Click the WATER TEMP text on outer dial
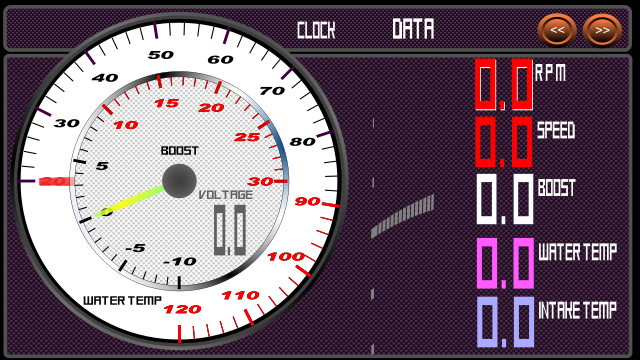 (x=122, y=301)
